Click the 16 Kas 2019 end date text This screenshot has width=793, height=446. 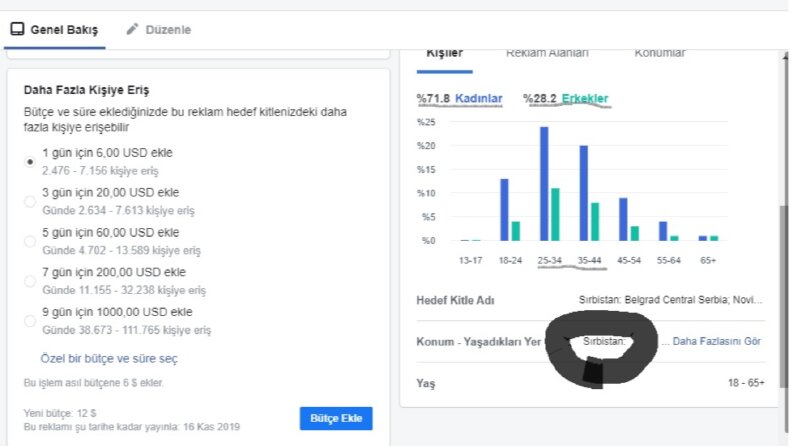click(211, 427)
